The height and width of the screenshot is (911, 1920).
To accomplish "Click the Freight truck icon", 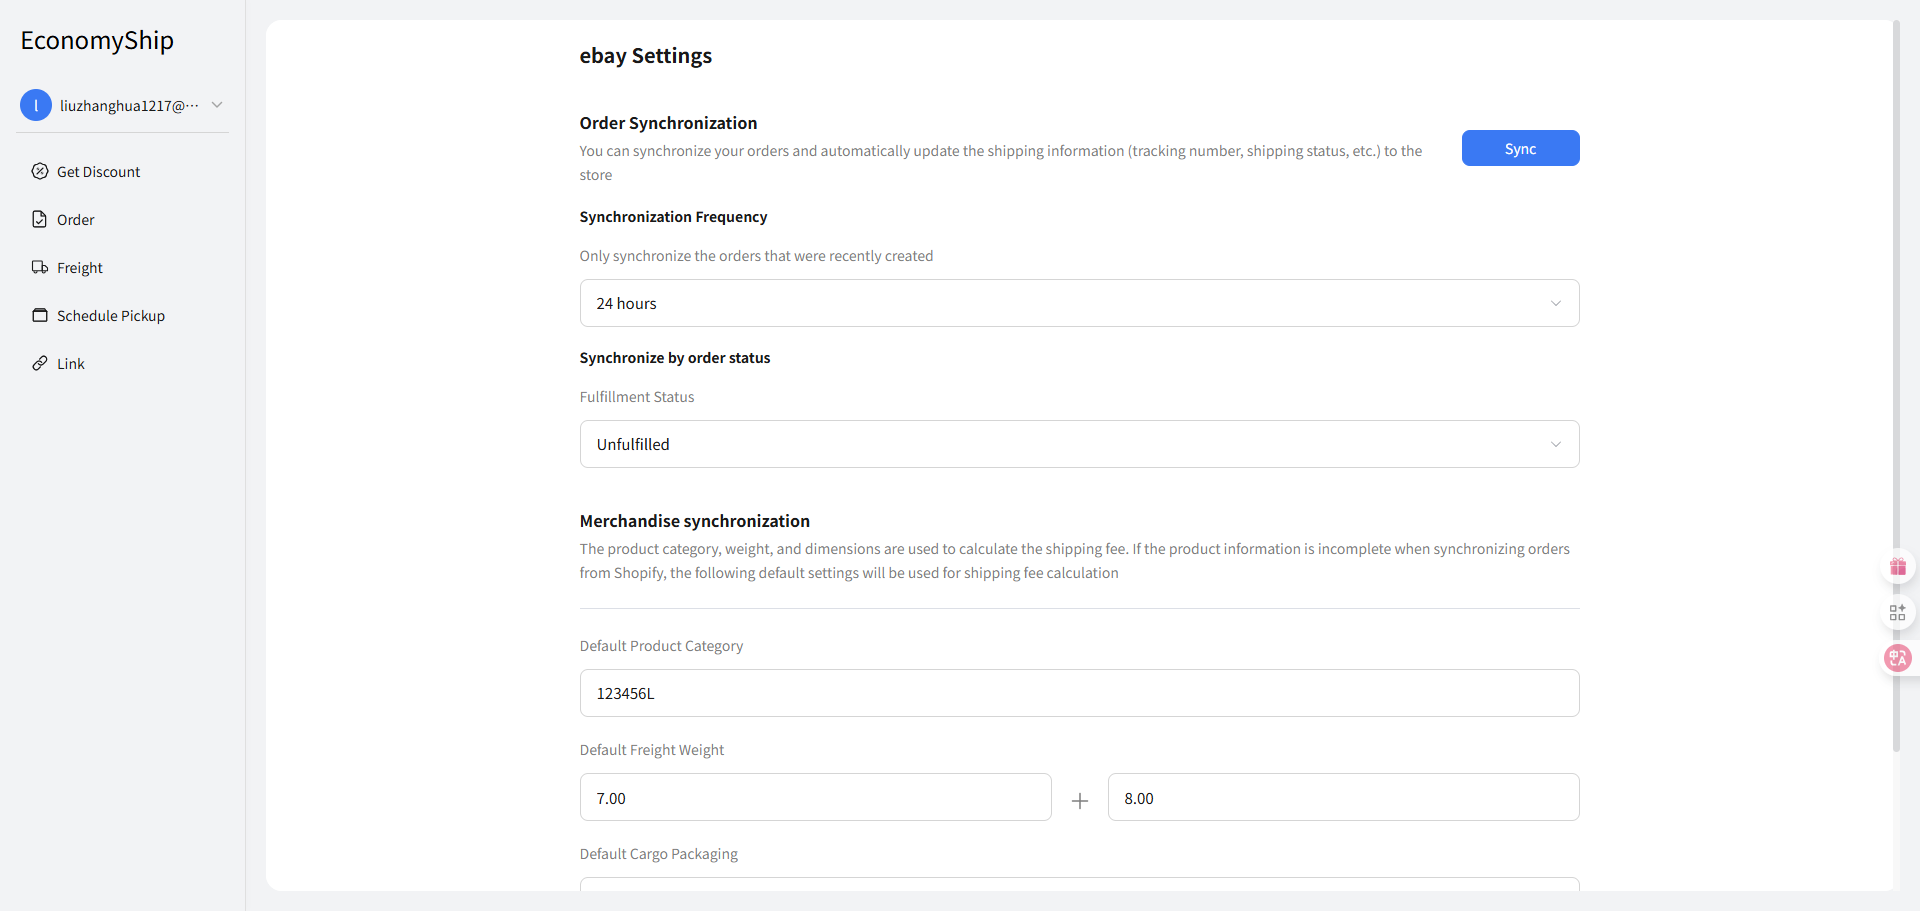I will tap(40, 267).
